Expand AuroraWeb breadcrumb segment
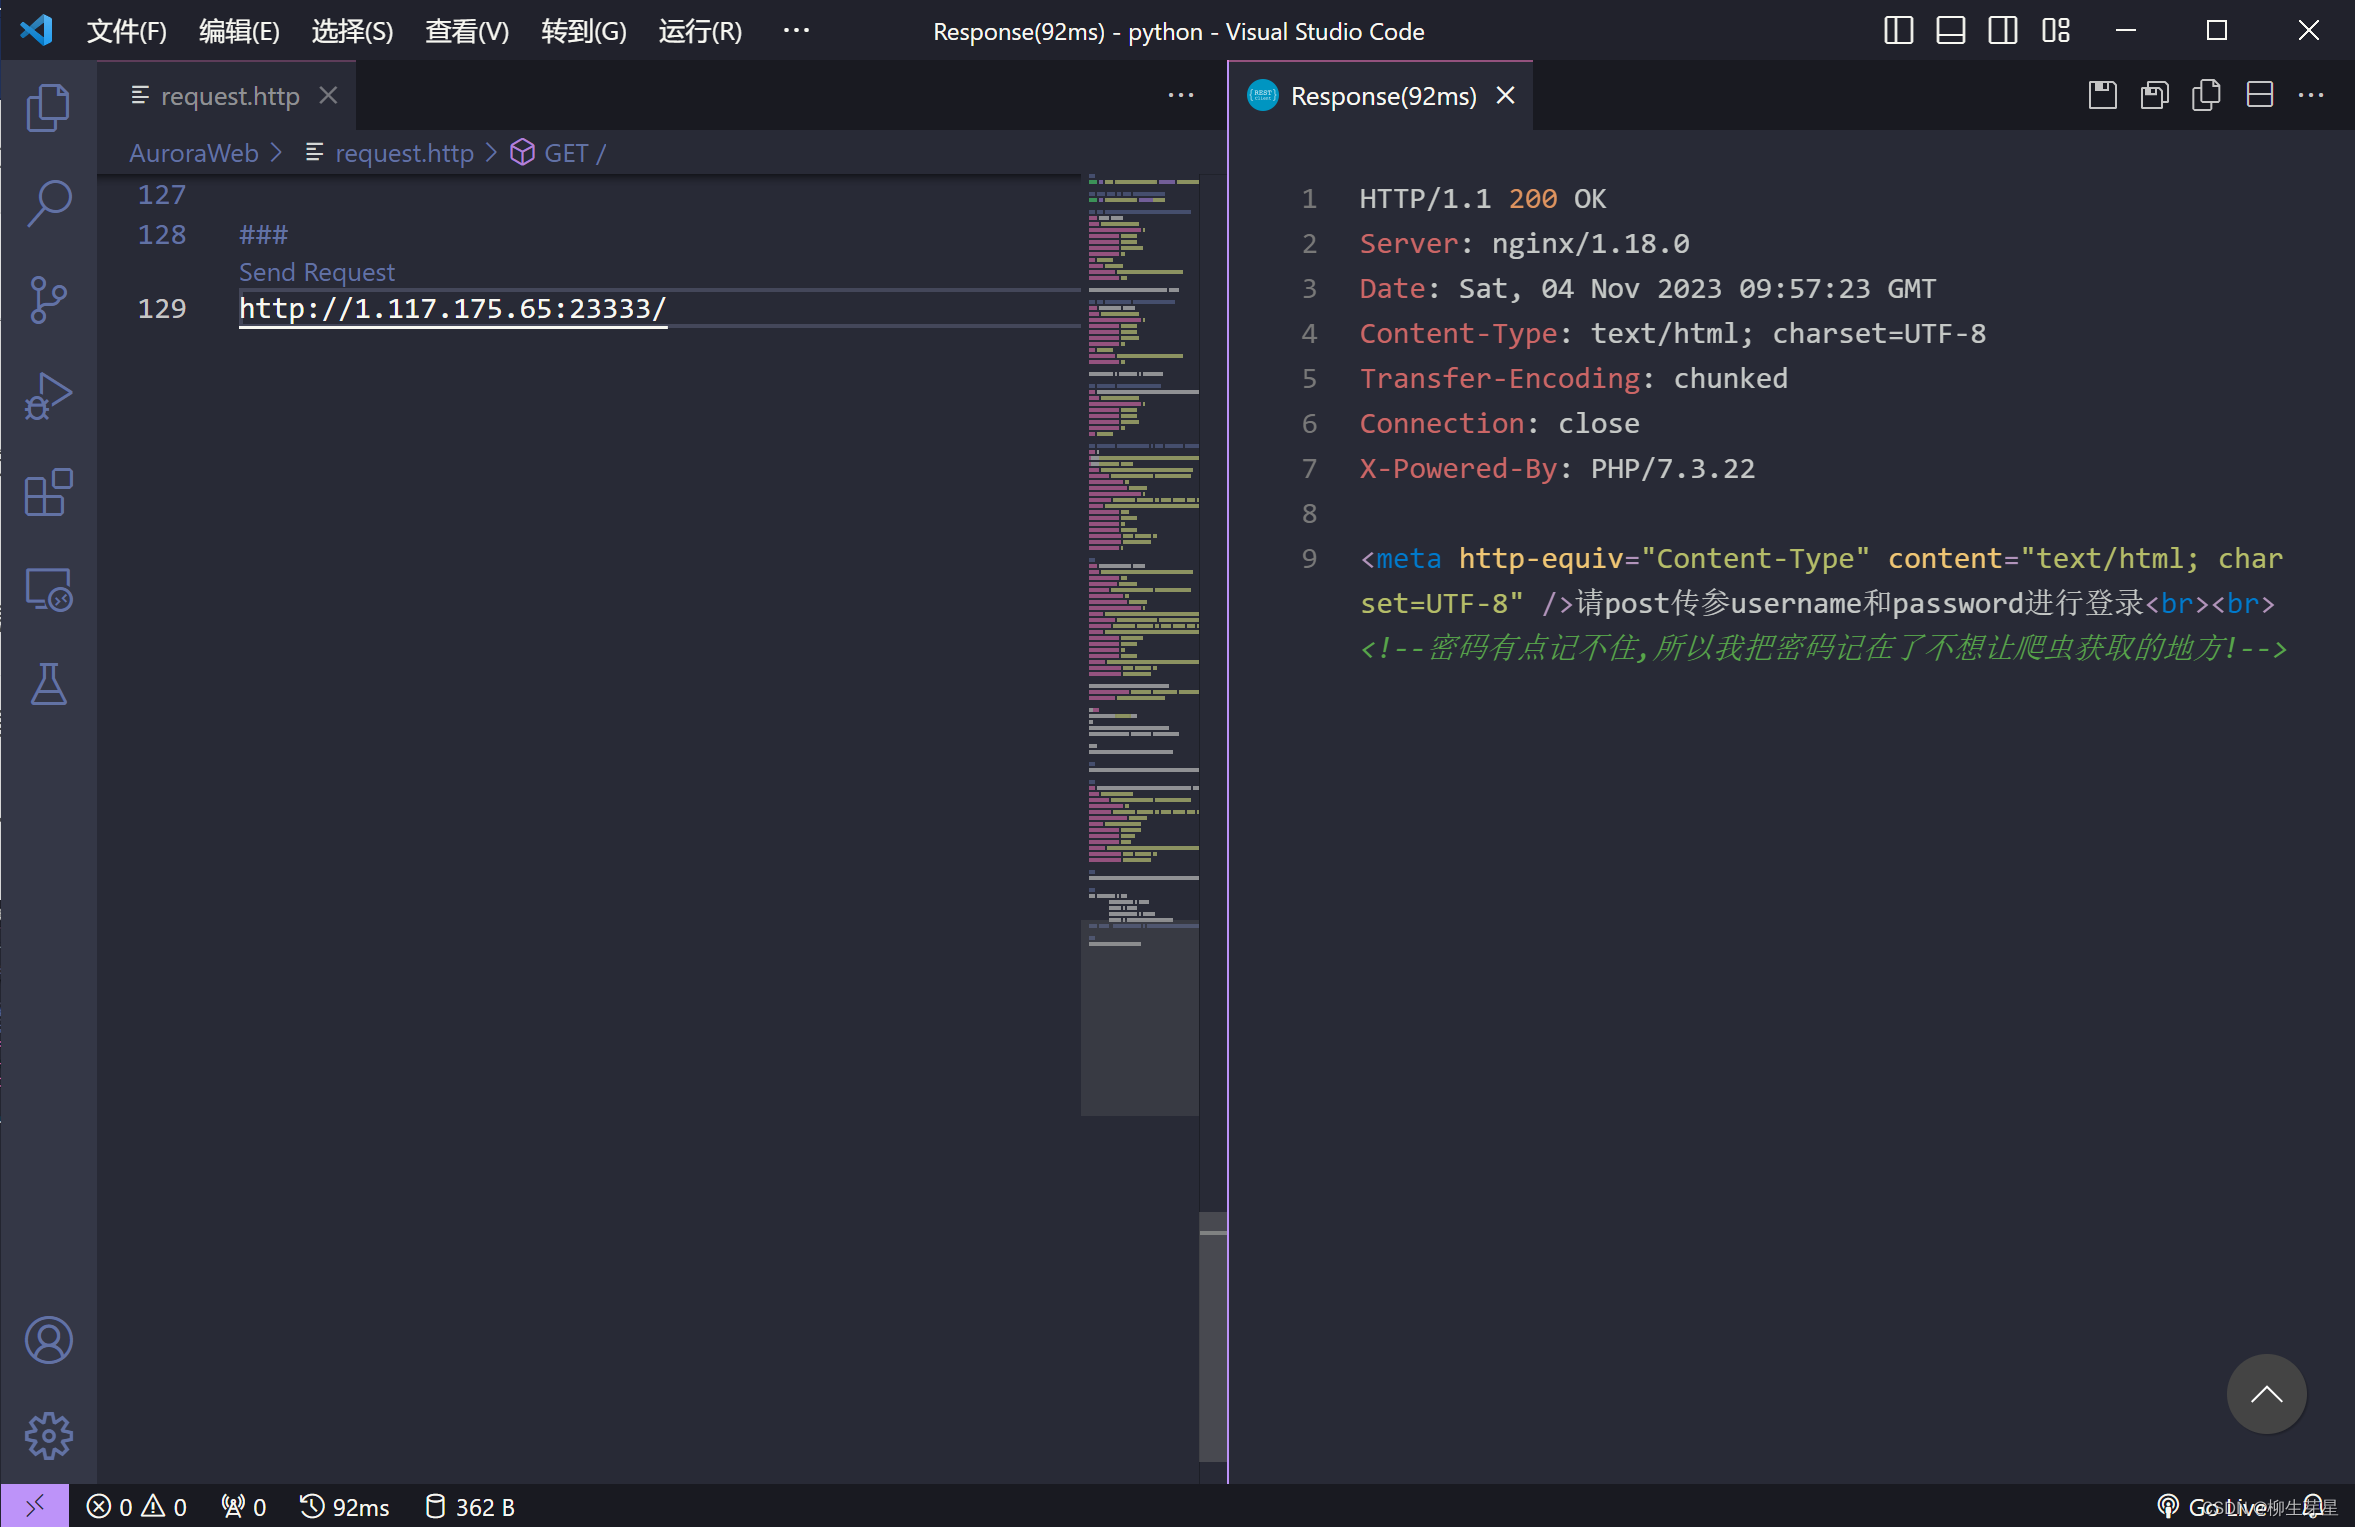 193,153
